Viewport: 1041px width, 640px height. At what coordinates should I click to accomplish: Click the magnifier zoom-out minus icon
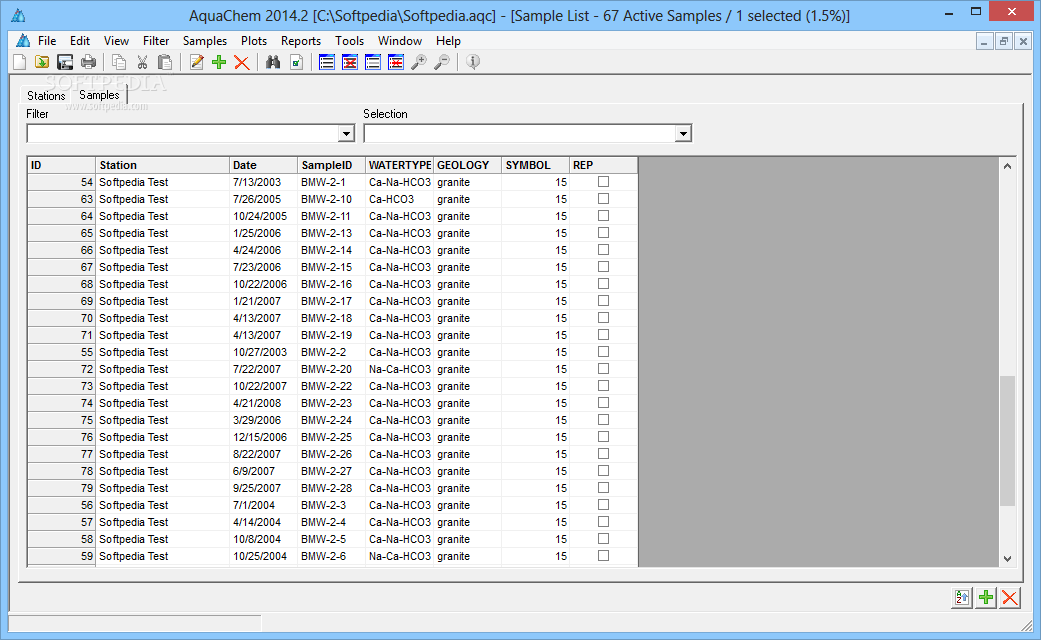(x=441, y=62)
